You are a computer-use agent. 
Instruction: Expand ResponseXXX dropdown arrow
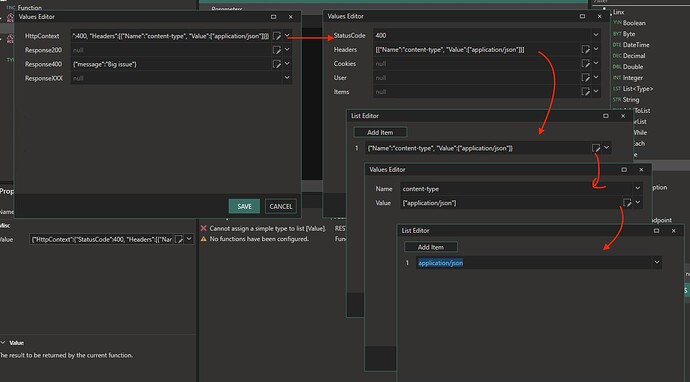[x=287, y=78]
